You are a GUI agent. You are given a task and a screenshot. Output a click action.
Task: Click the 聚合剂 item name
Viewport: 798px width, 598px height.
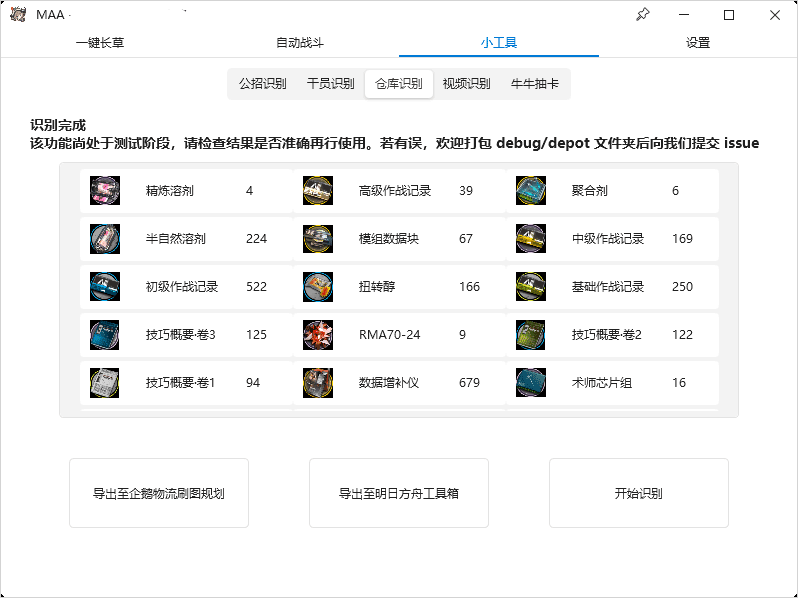coord(589,191)
